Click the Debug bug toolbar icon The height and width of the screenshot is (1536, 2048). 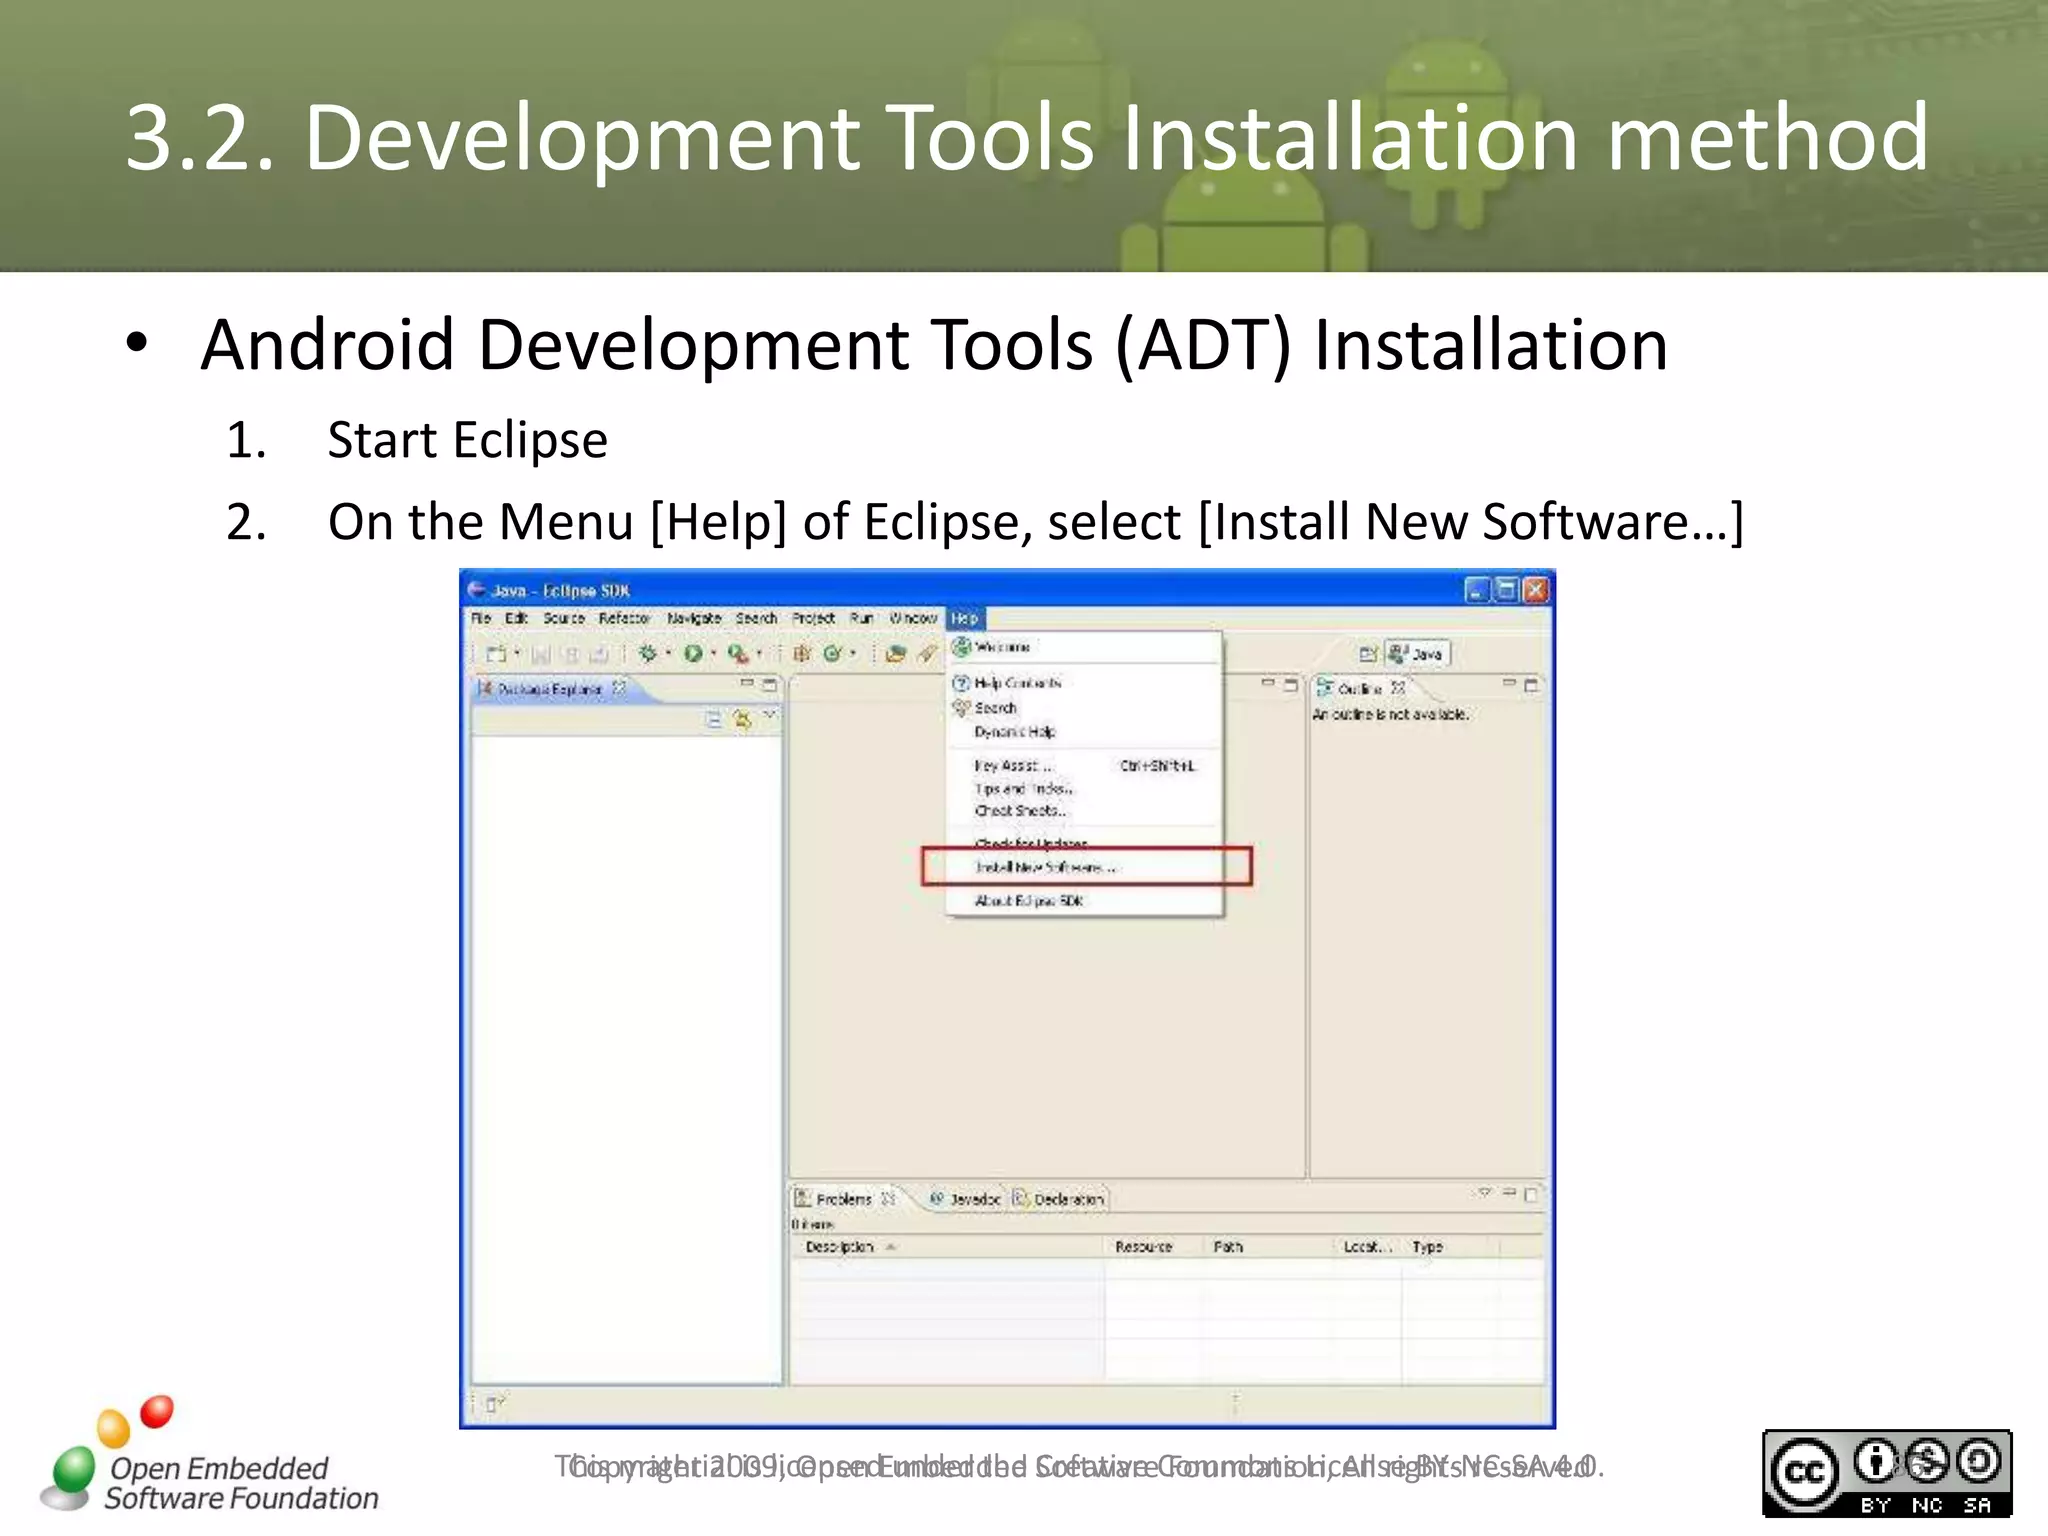[x=648, y=653]
